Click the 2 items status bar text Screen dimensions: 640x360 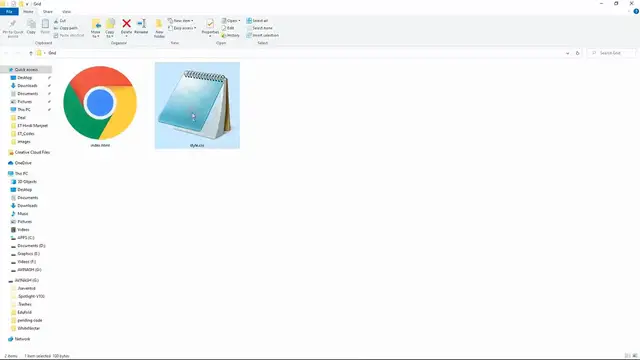coord(11,356)
